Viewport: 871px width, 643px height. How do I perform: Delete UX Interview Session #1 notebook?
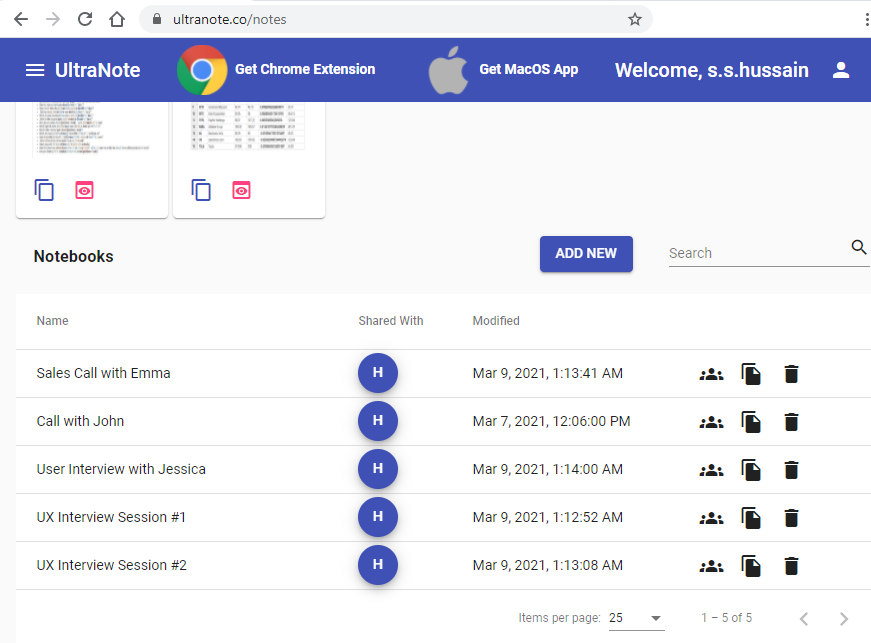[x=791, y=518]
